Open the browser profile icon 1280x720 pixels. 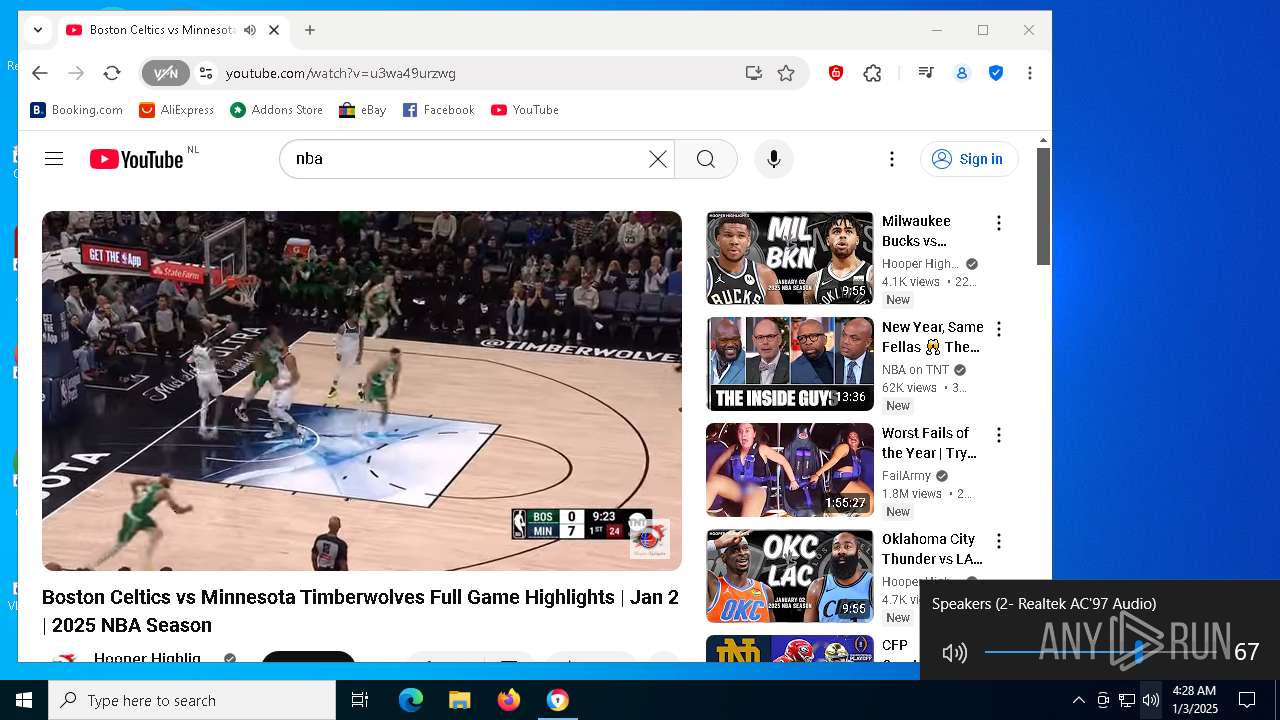tap(962, 73)
